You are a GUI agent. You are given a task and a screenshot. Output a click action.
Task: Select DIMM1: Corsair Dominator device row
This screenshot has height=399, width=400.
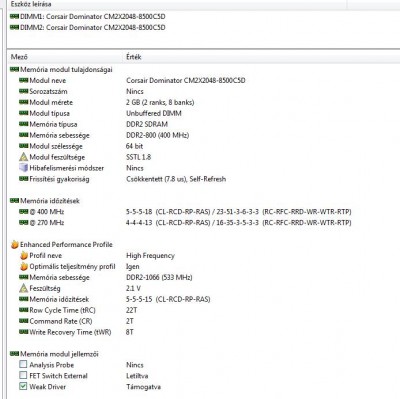click(x=88, y=17)
